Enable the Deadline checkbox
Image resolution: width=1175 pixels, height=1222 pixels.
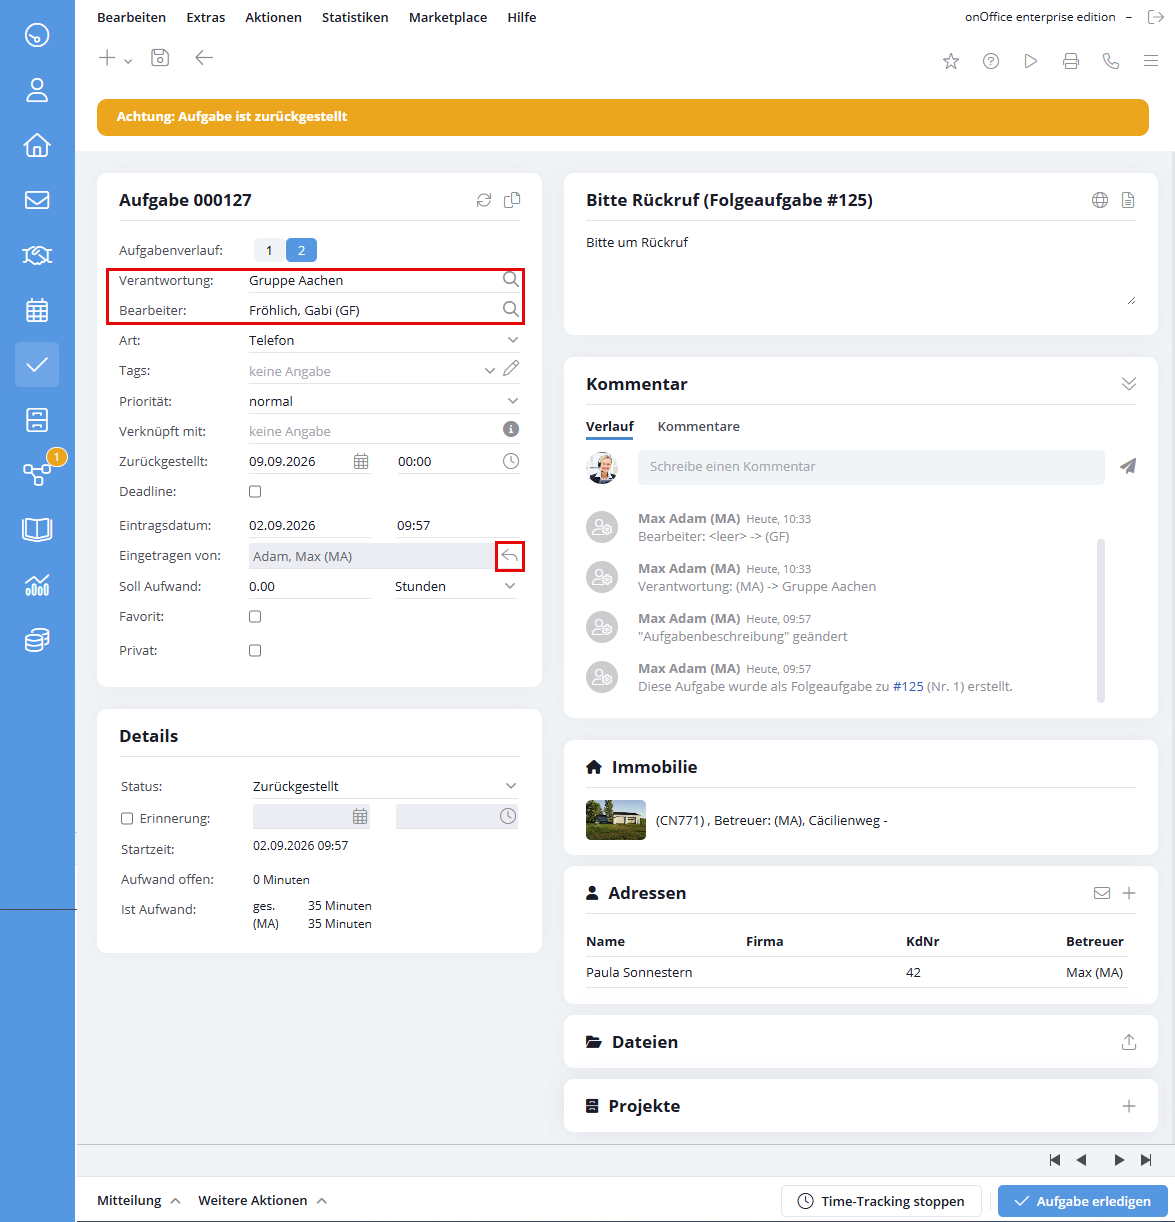[255, 491]
